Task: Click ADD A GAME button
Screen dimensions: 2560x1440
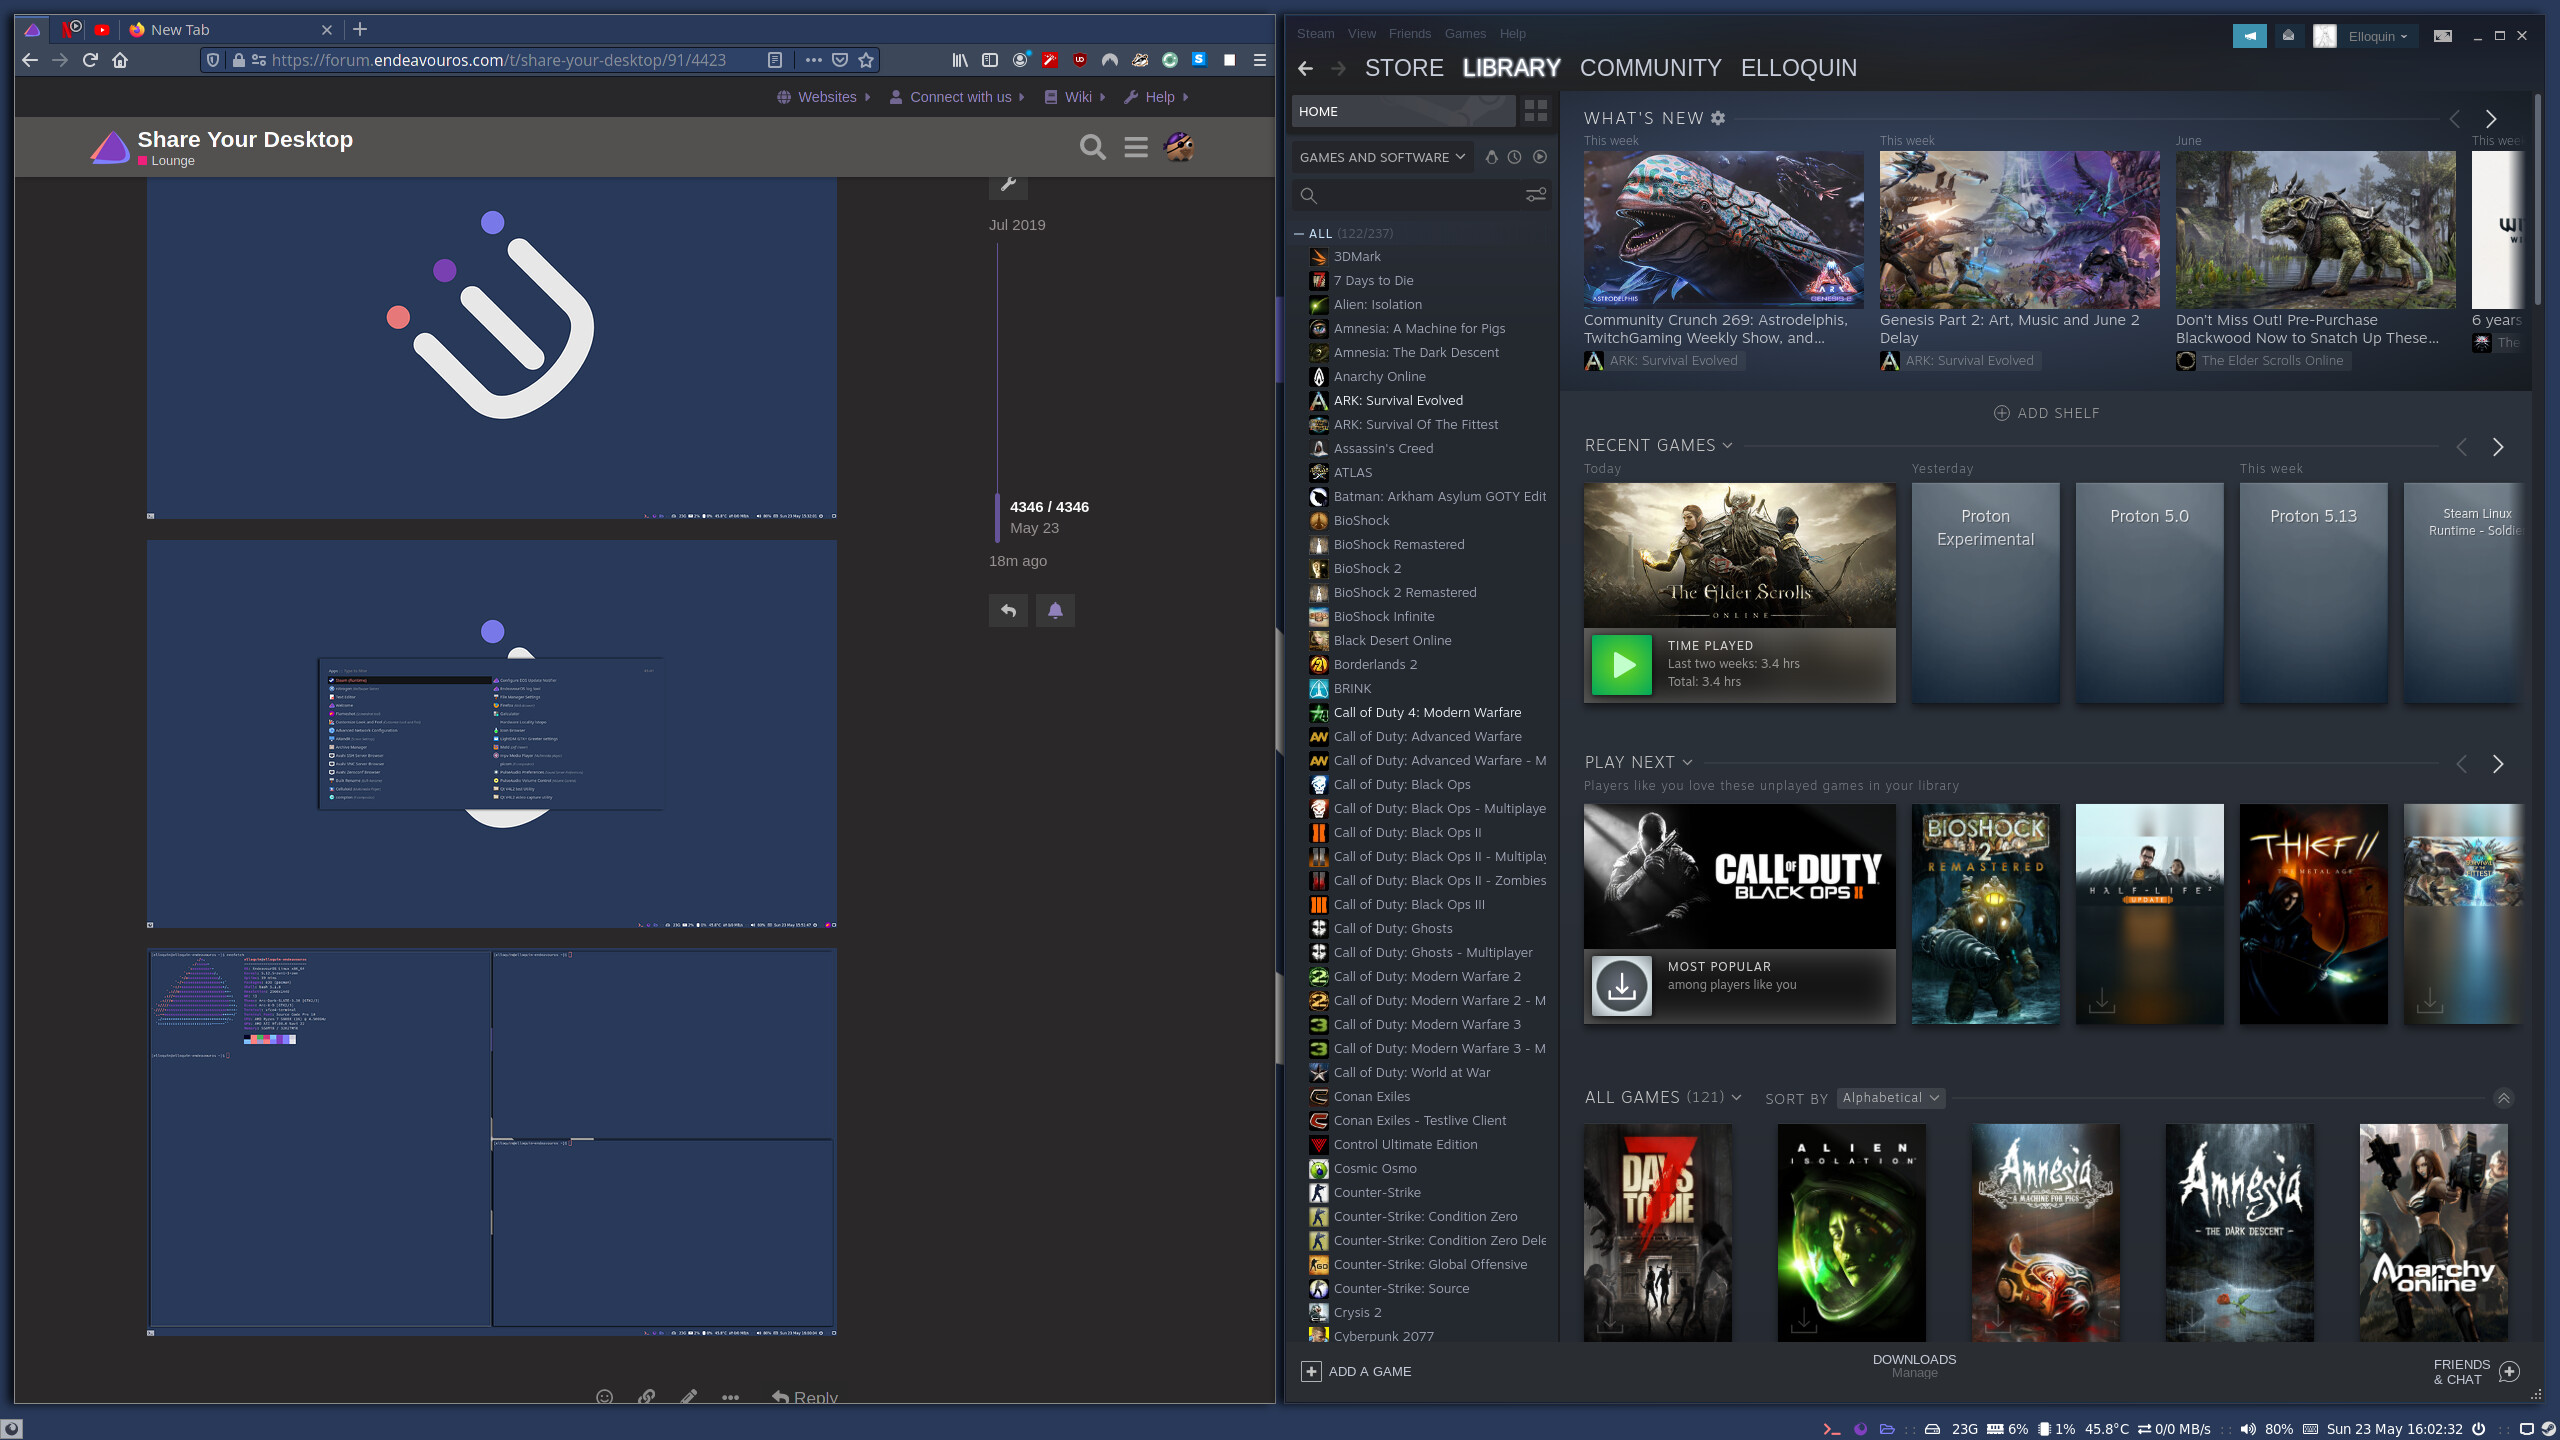Action: (x=1357, y=1371)
